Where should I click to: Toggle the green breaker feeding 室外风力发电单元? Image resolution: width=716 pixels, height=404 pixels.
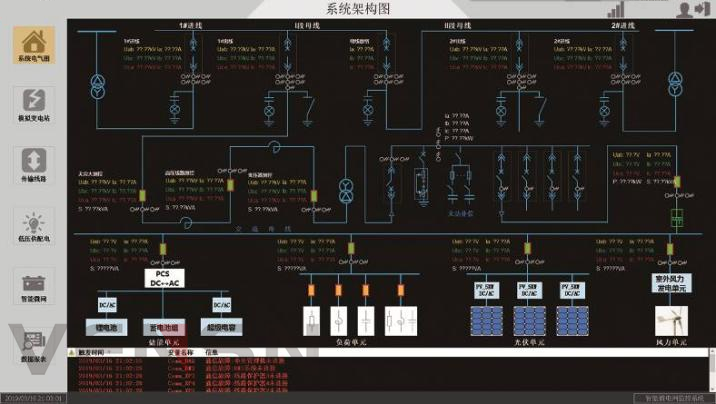(x=670, y=249)
